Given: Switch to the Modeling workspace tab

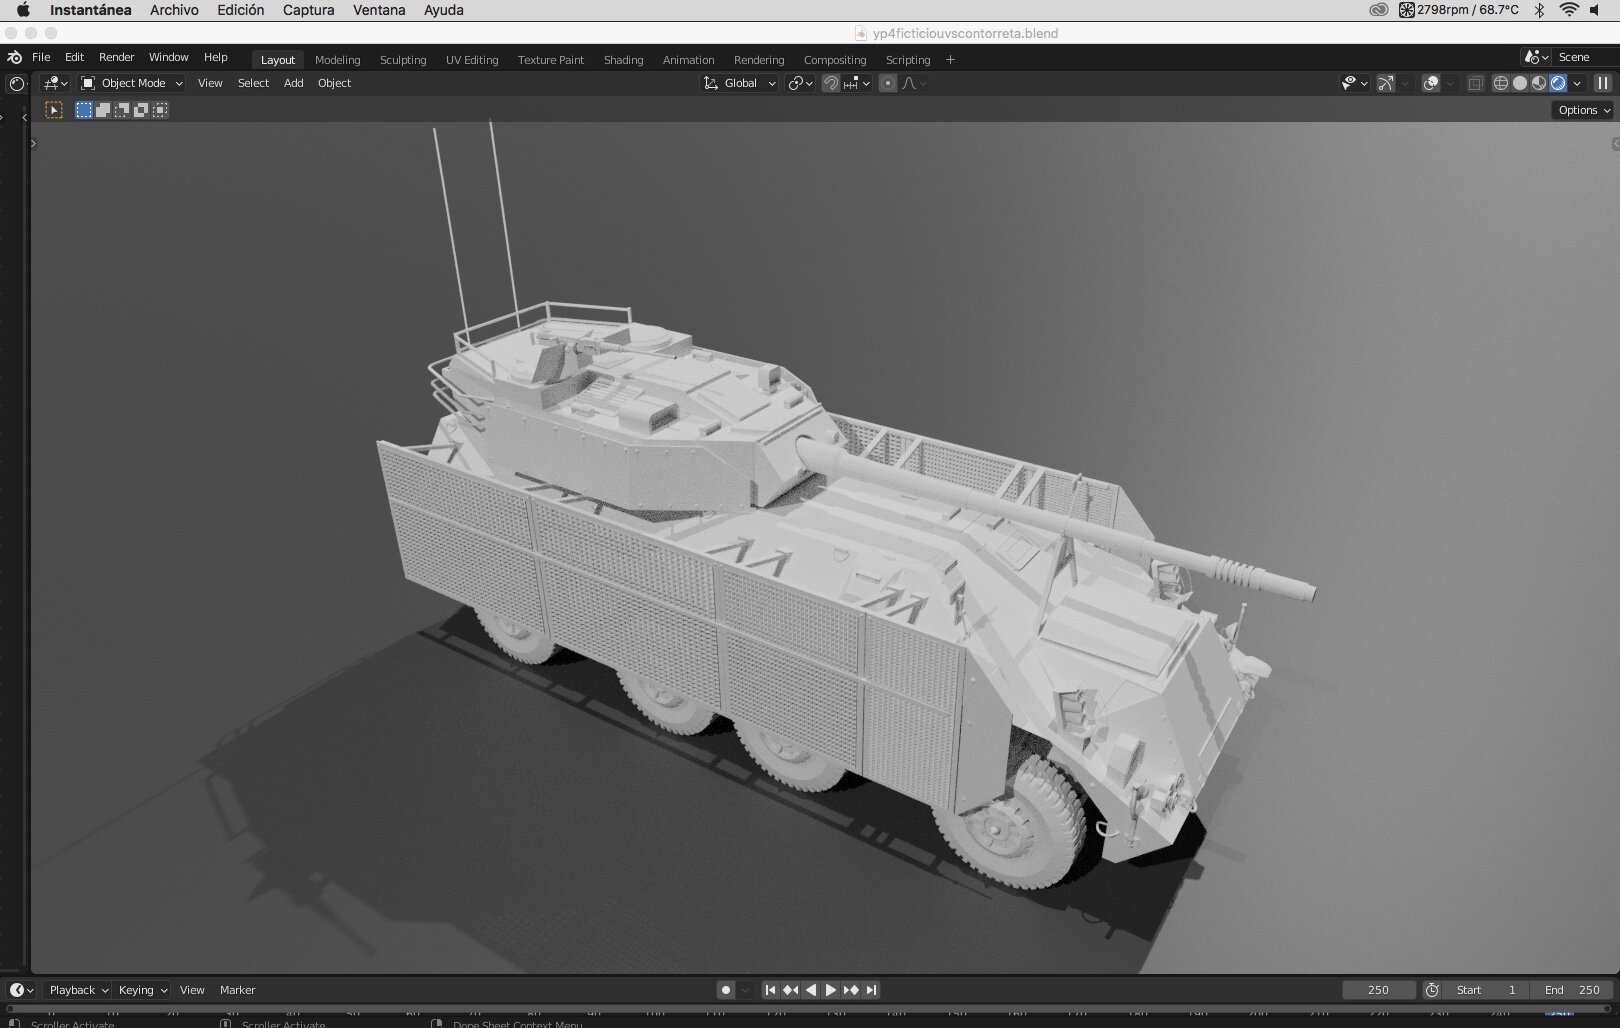Looking at the screenshot, I should 337,60.
